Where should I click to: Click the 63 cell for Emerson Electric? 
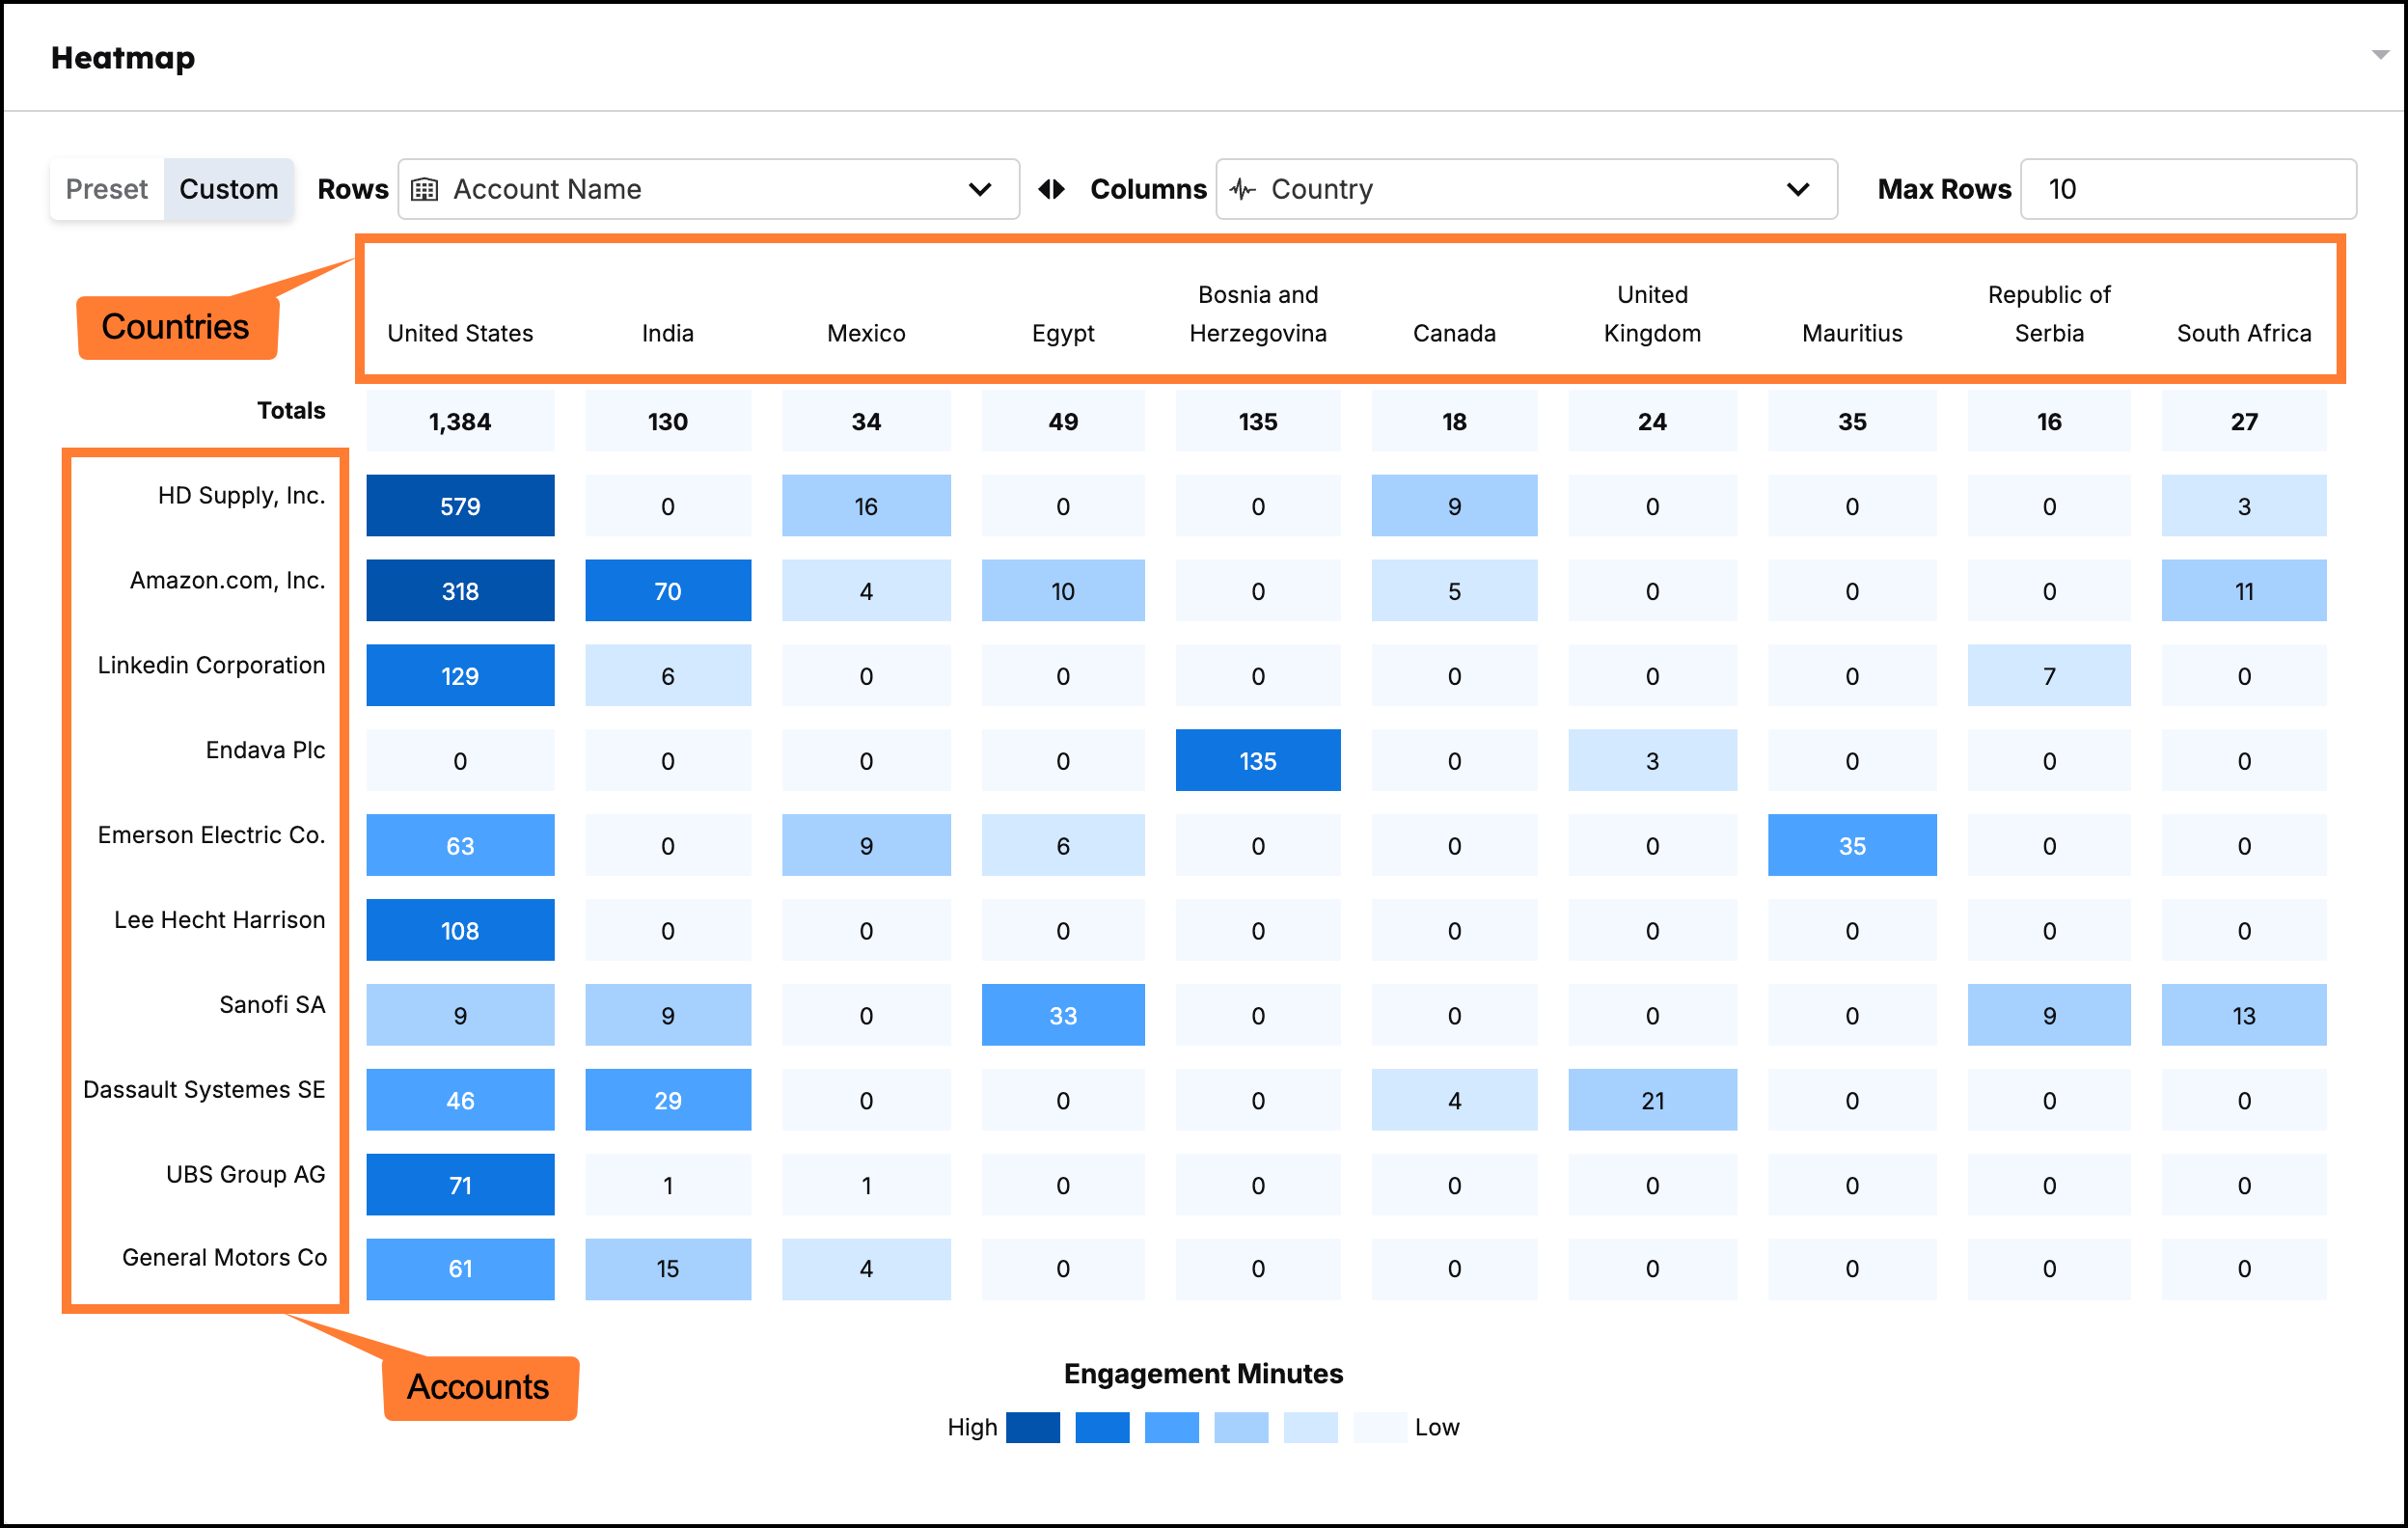(460, 846)
